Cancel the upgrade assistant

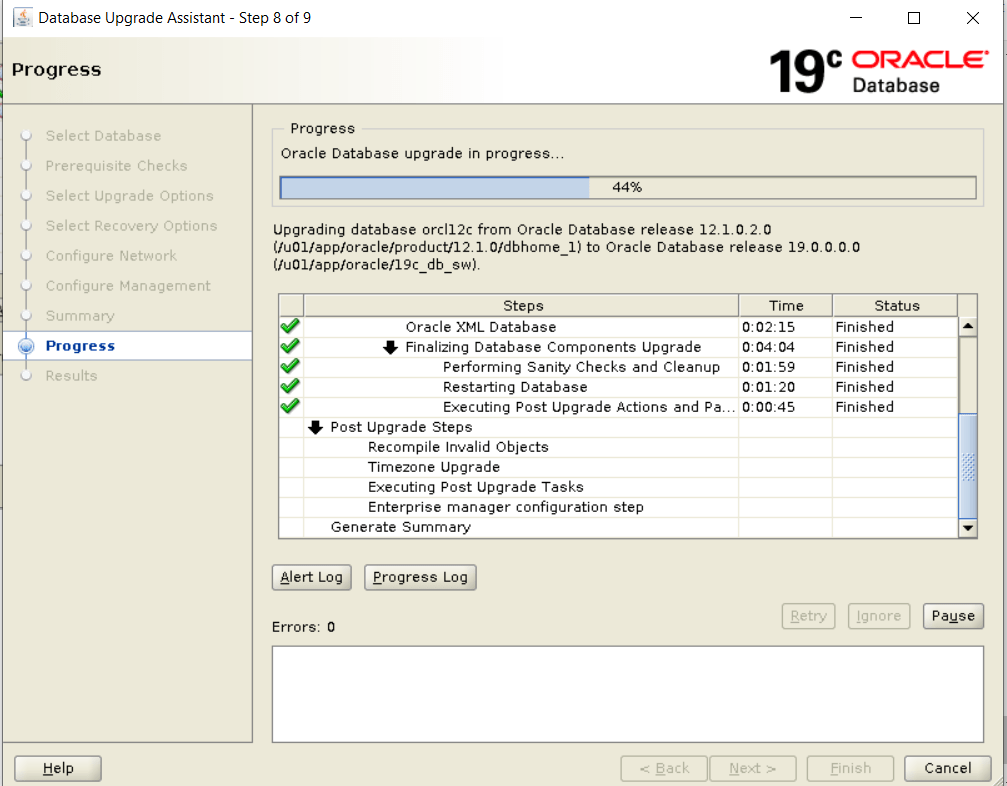tap(947, 768)
